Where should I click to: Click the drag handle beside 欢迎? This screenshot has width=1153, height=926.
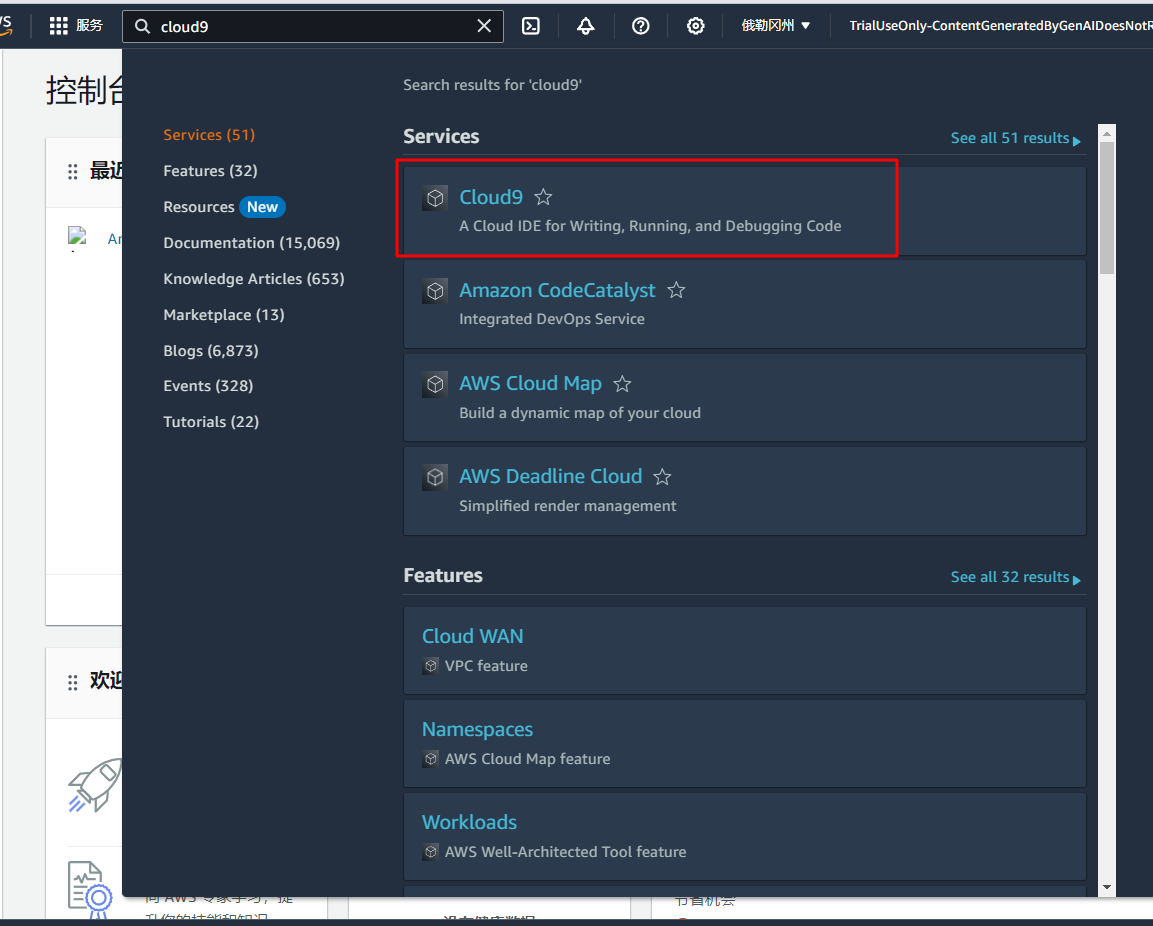[73, 683]
